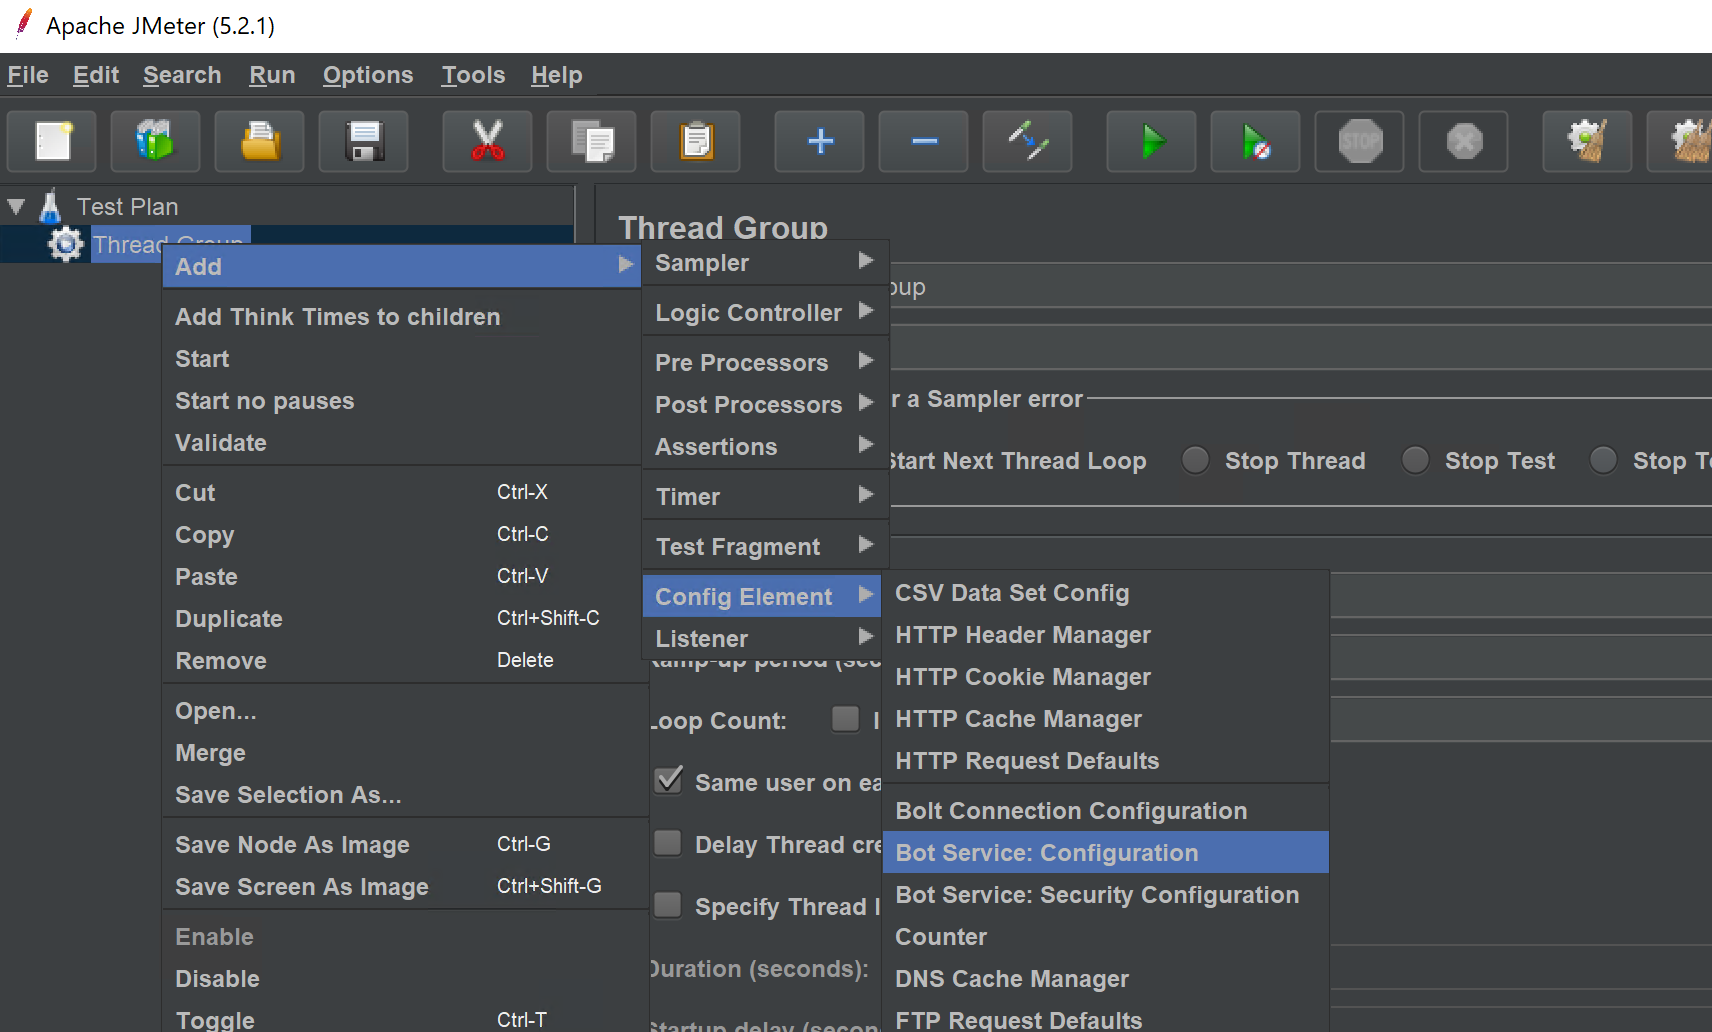Expand the Sampler submenu
1712x1032 pixels.
click(765, 263)
